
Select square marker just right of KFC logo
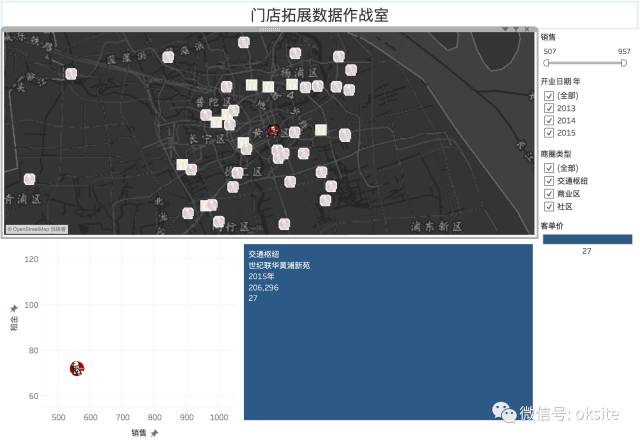click(321, 130)
